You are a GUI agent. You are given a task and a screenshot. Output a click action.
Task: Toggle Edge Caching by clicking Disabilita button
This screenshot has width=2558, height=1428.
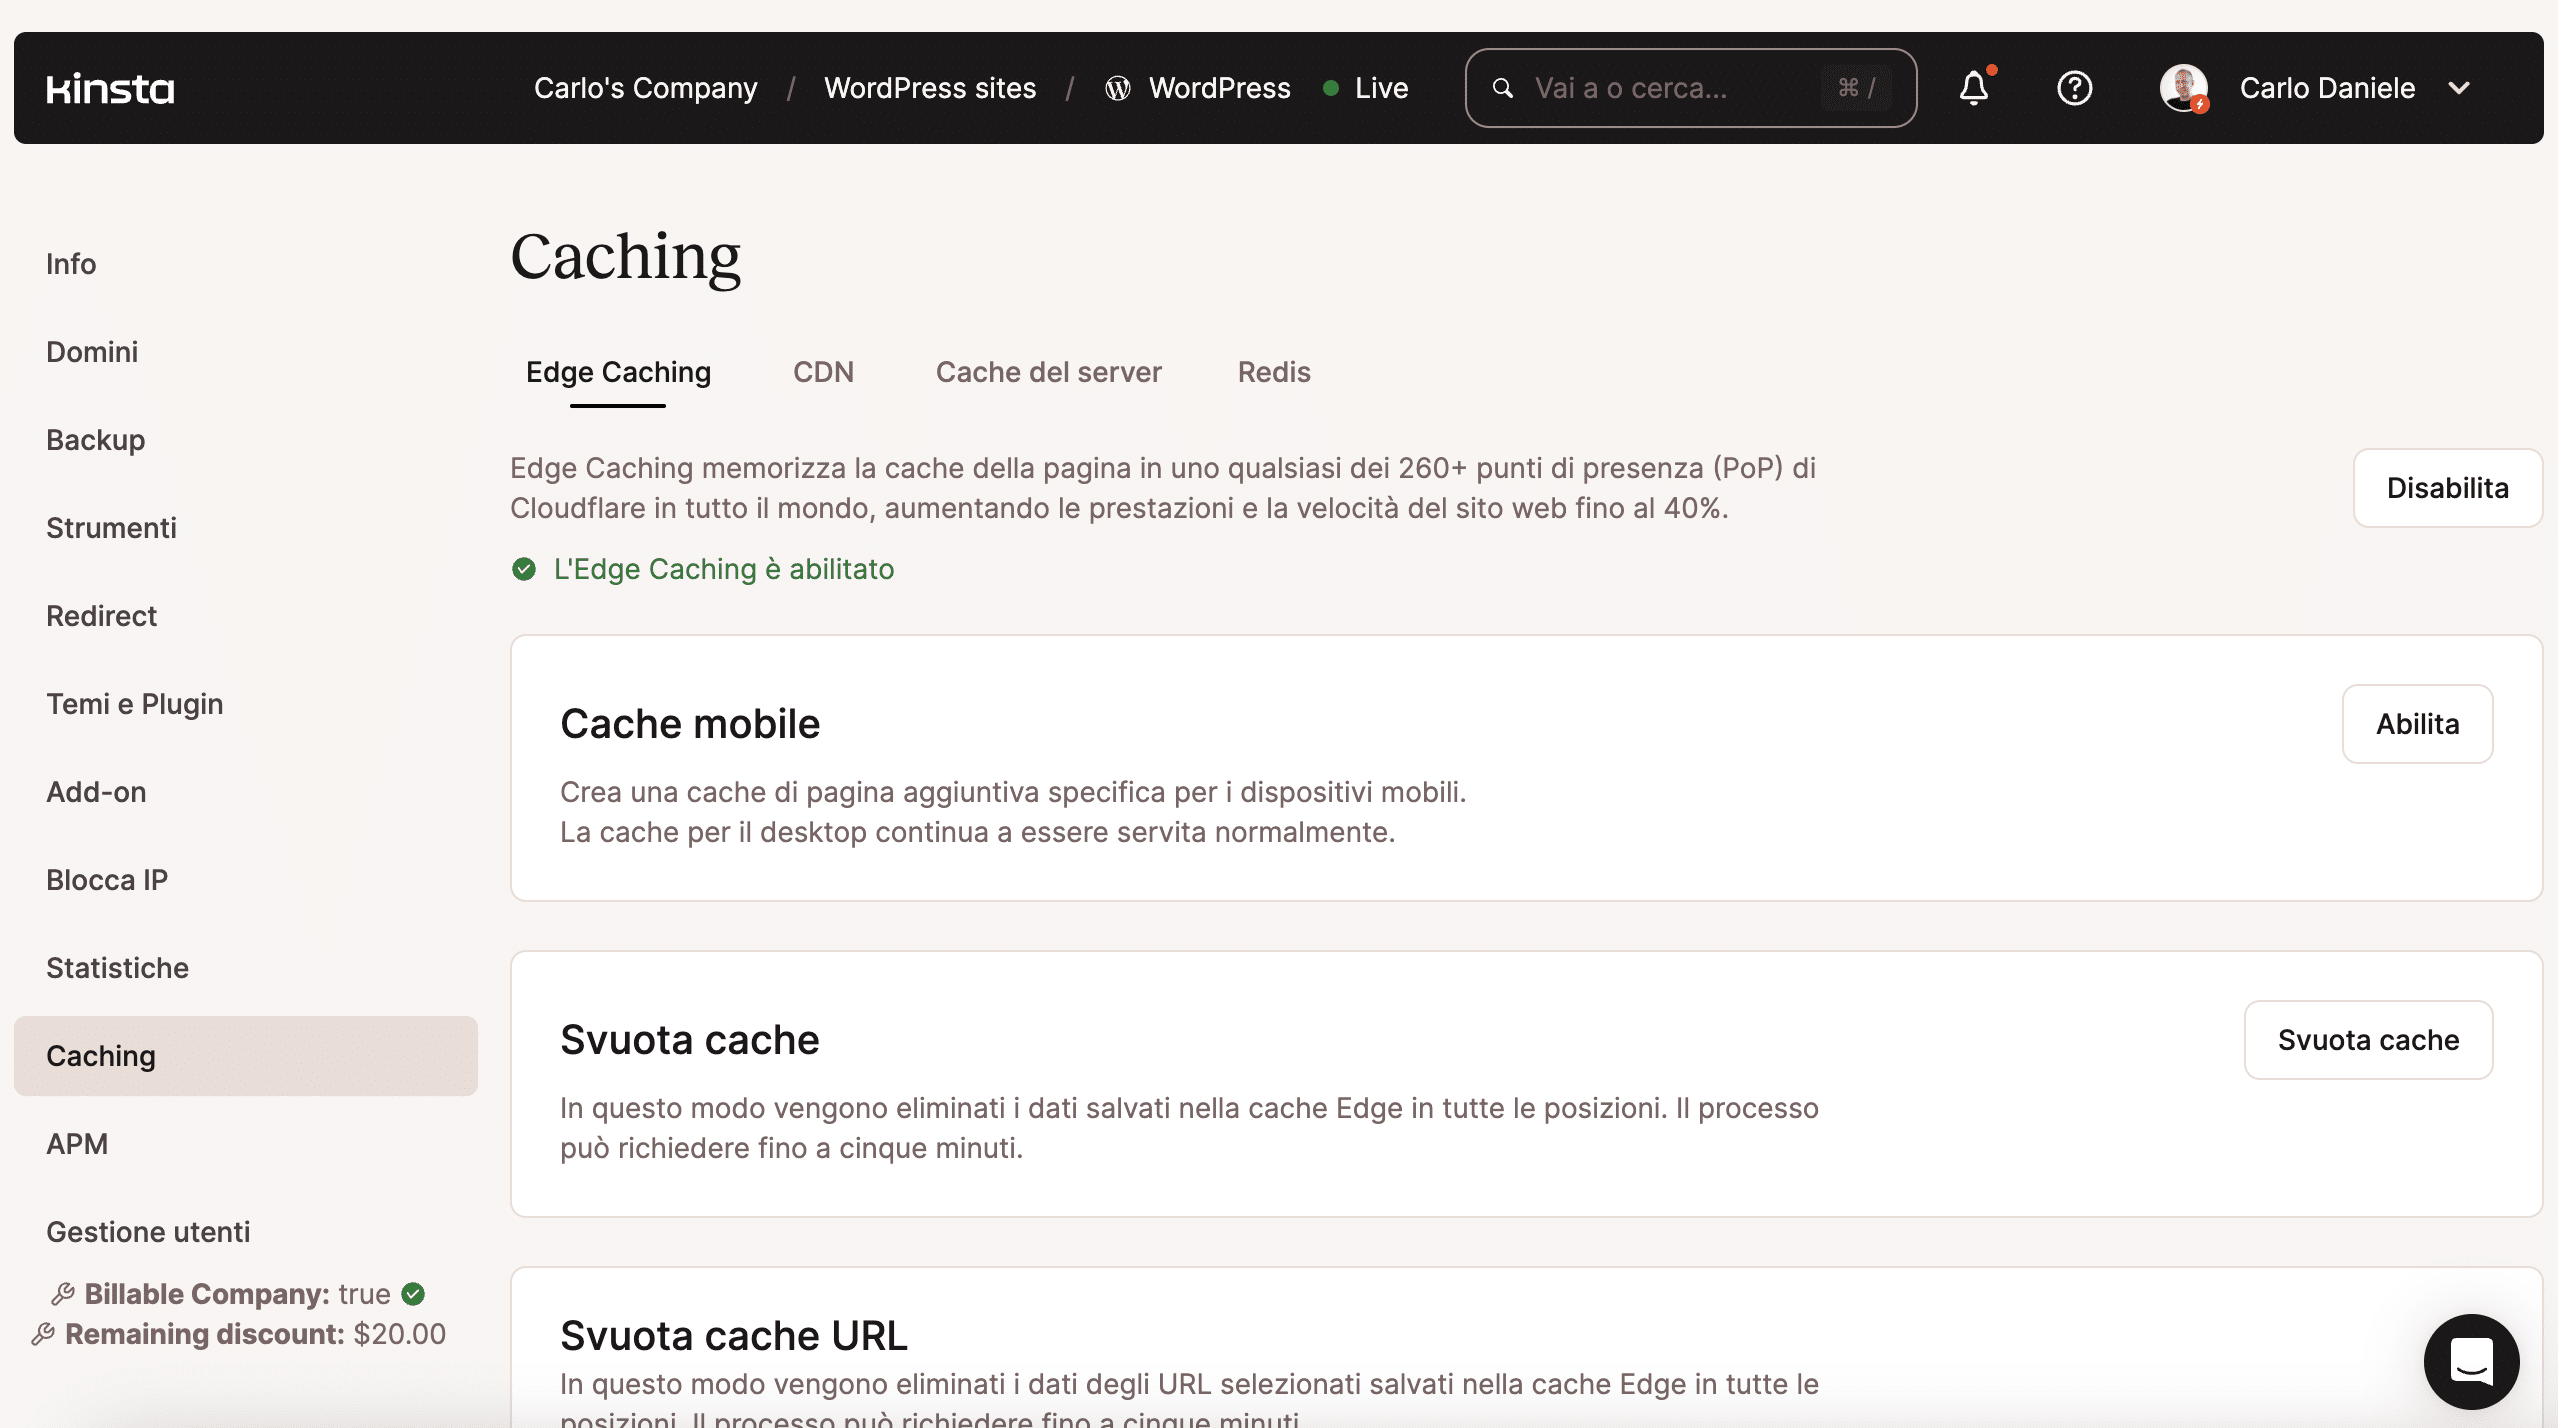2447,487
